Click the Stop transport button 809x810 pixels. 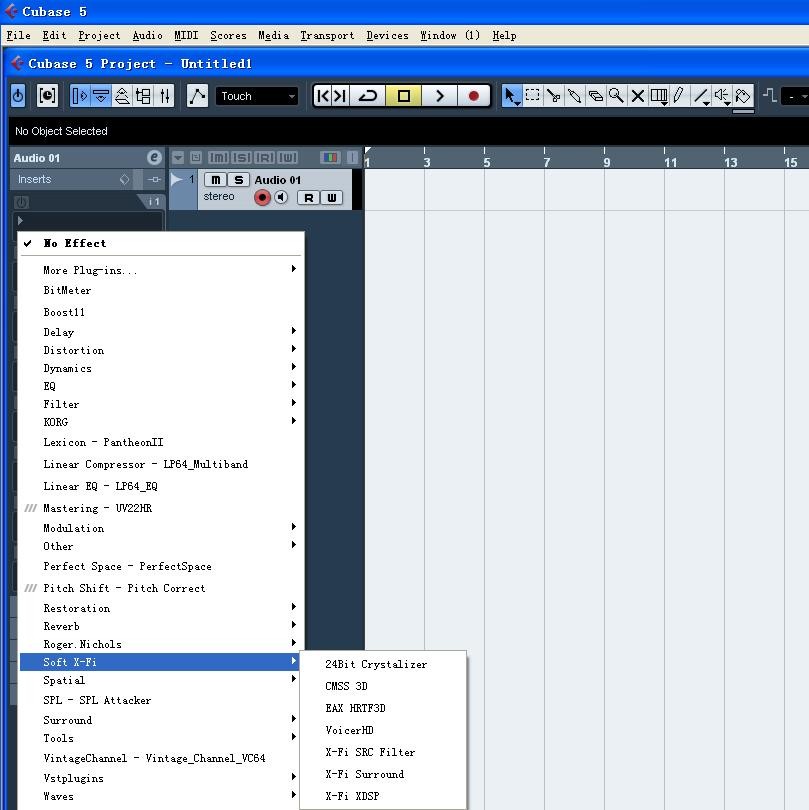404,96
